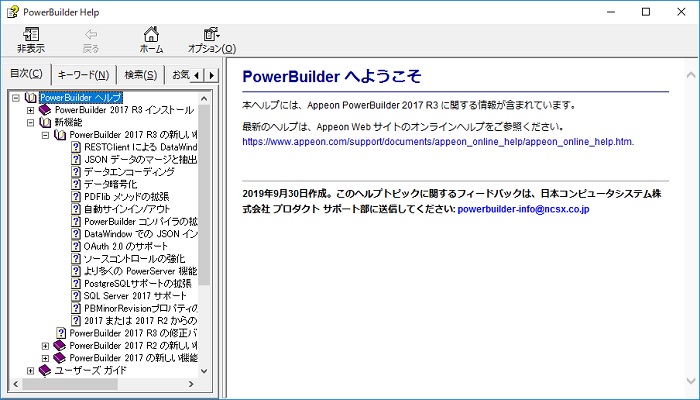Open the SQL Server 2017 サポート topic

click(135, 296)
